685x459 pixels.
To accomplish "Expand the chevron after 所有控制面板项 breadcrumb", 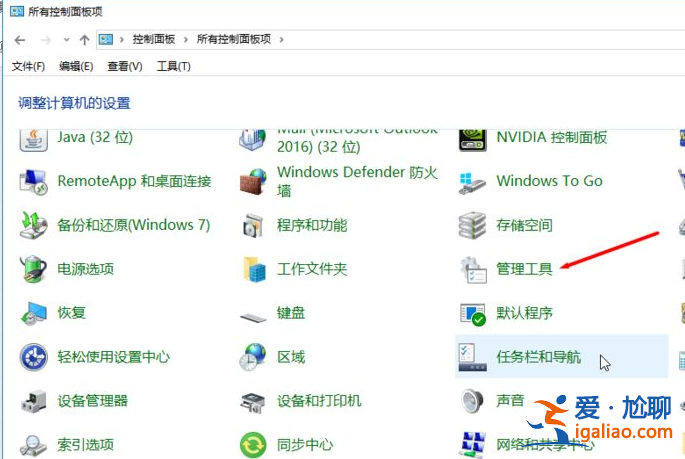I will 281,40.
